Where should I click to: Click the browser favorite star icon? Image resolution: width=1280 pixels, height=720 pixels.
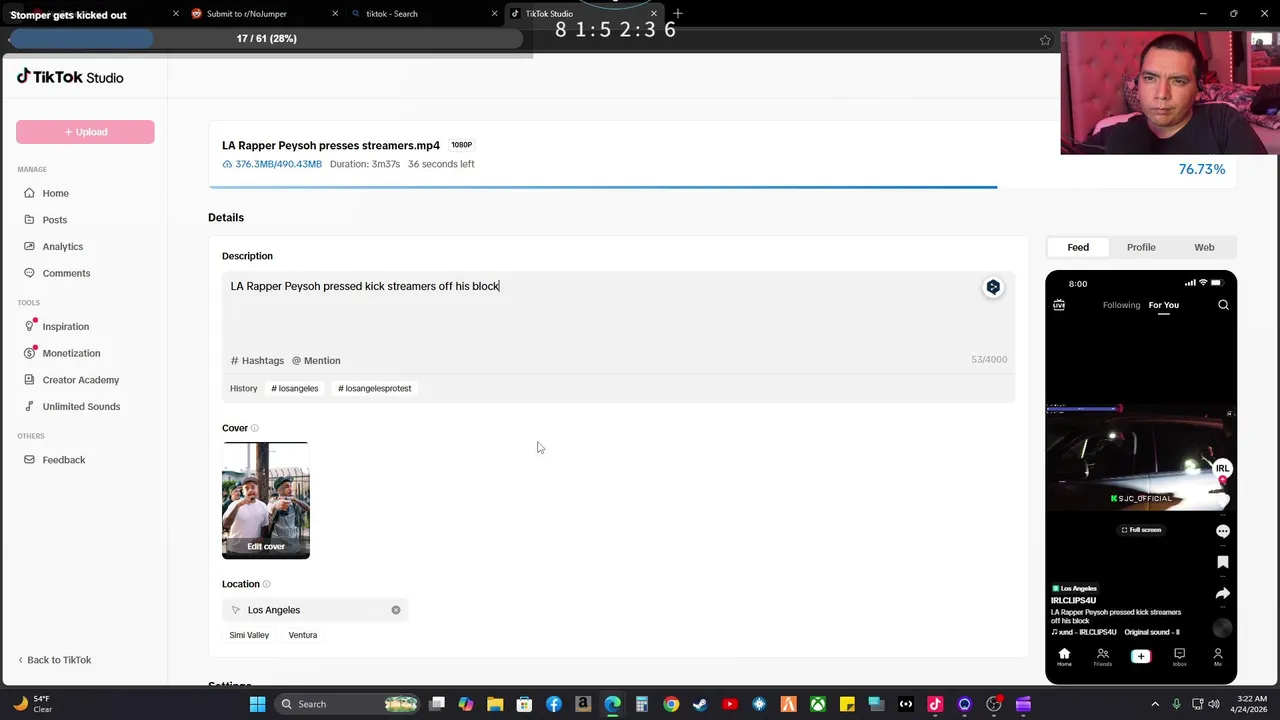point(1045,40)
